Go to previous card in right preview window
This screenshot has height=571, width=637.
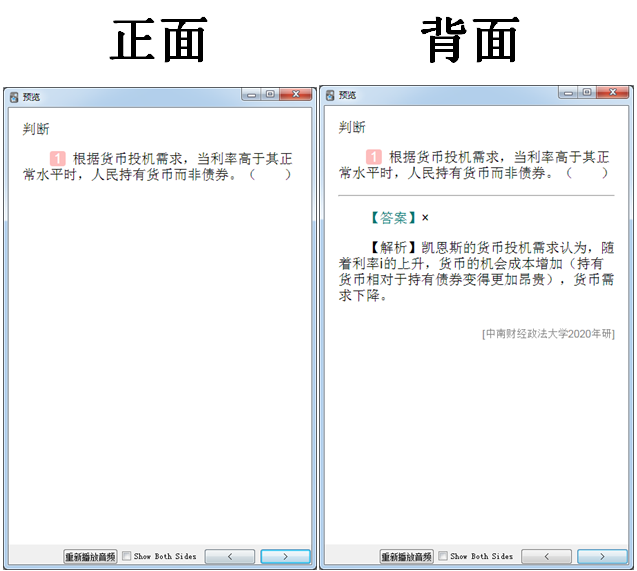click(x=546, y=556)
